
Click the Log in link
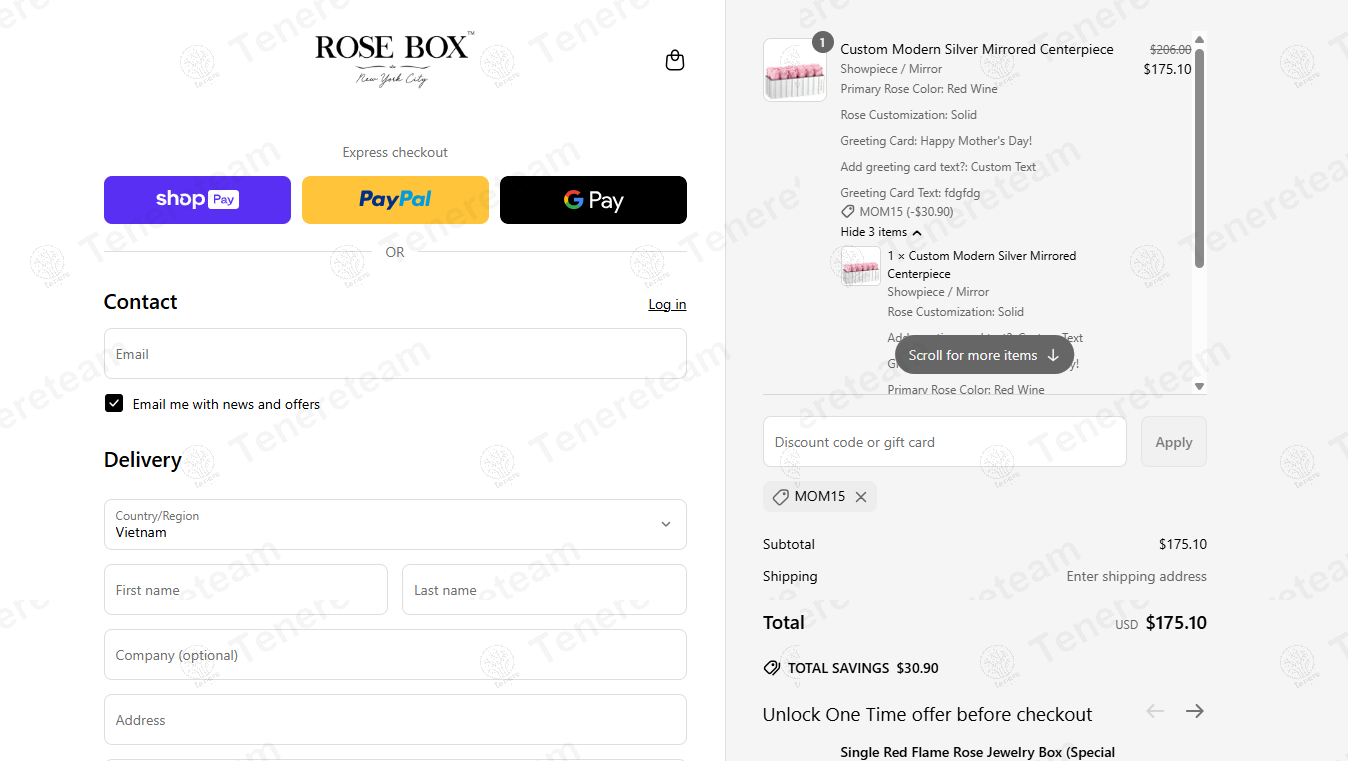tap(667, 304)
